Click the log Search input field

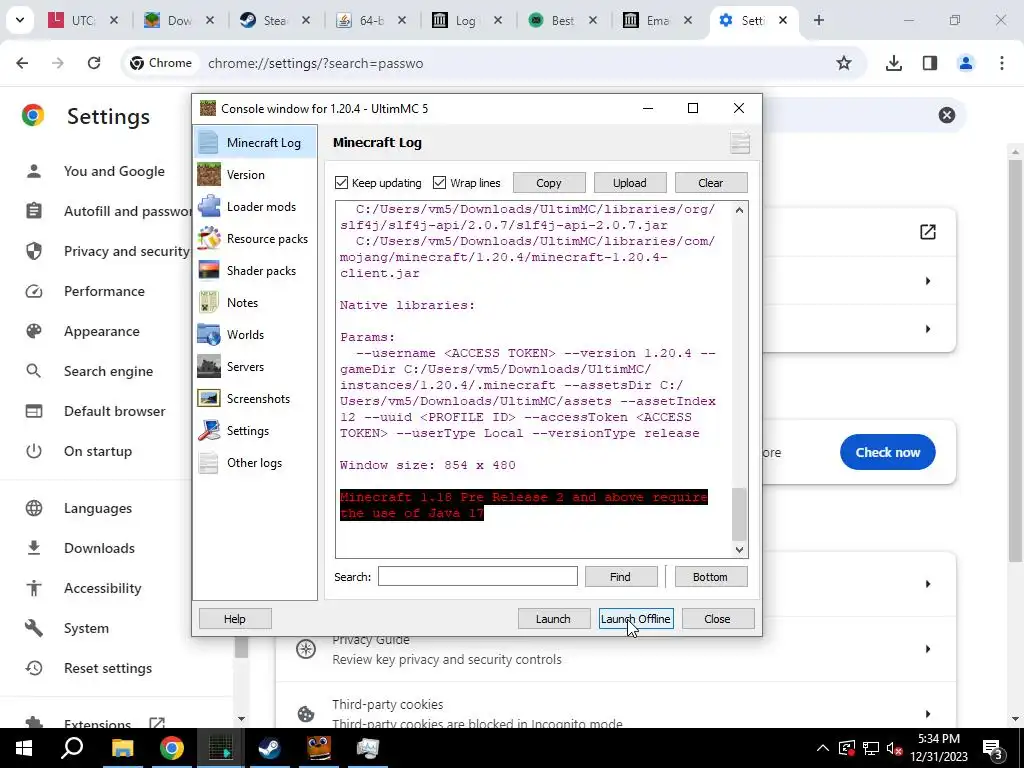click(477, 577)
